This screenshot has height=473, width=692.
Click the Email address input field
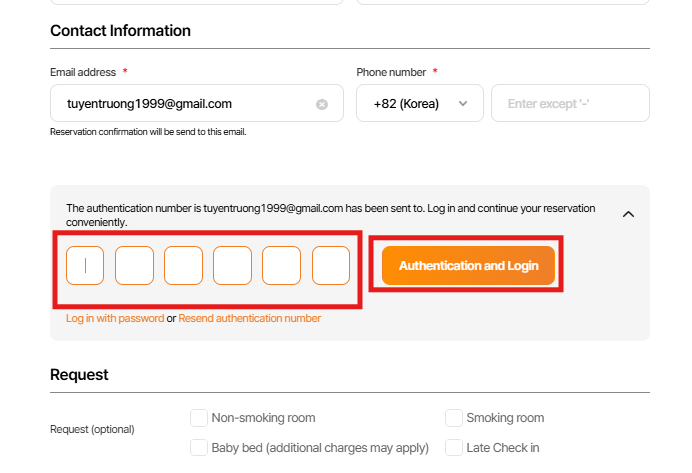(180, 103)
